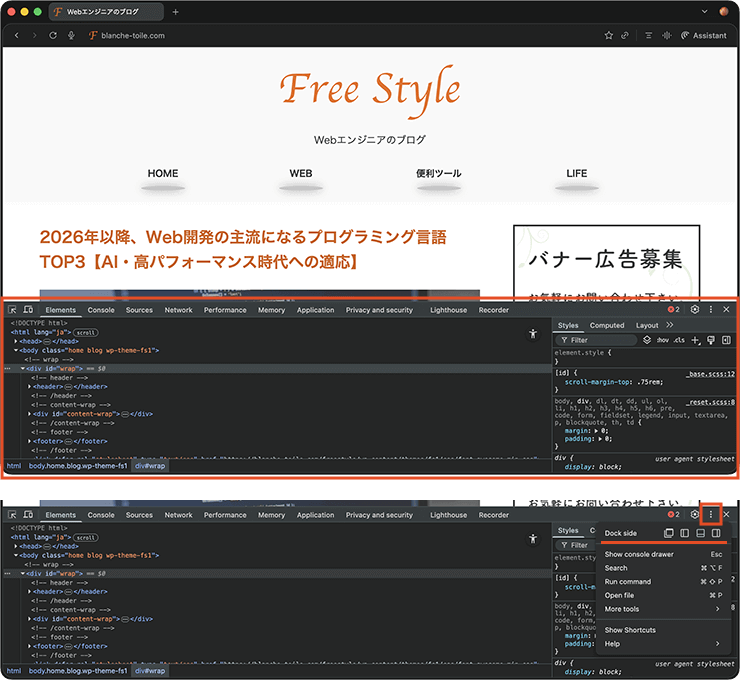Switch to Console tab in upper DevTools
This screenshot has height=680, width=740.
coord(101,310)
